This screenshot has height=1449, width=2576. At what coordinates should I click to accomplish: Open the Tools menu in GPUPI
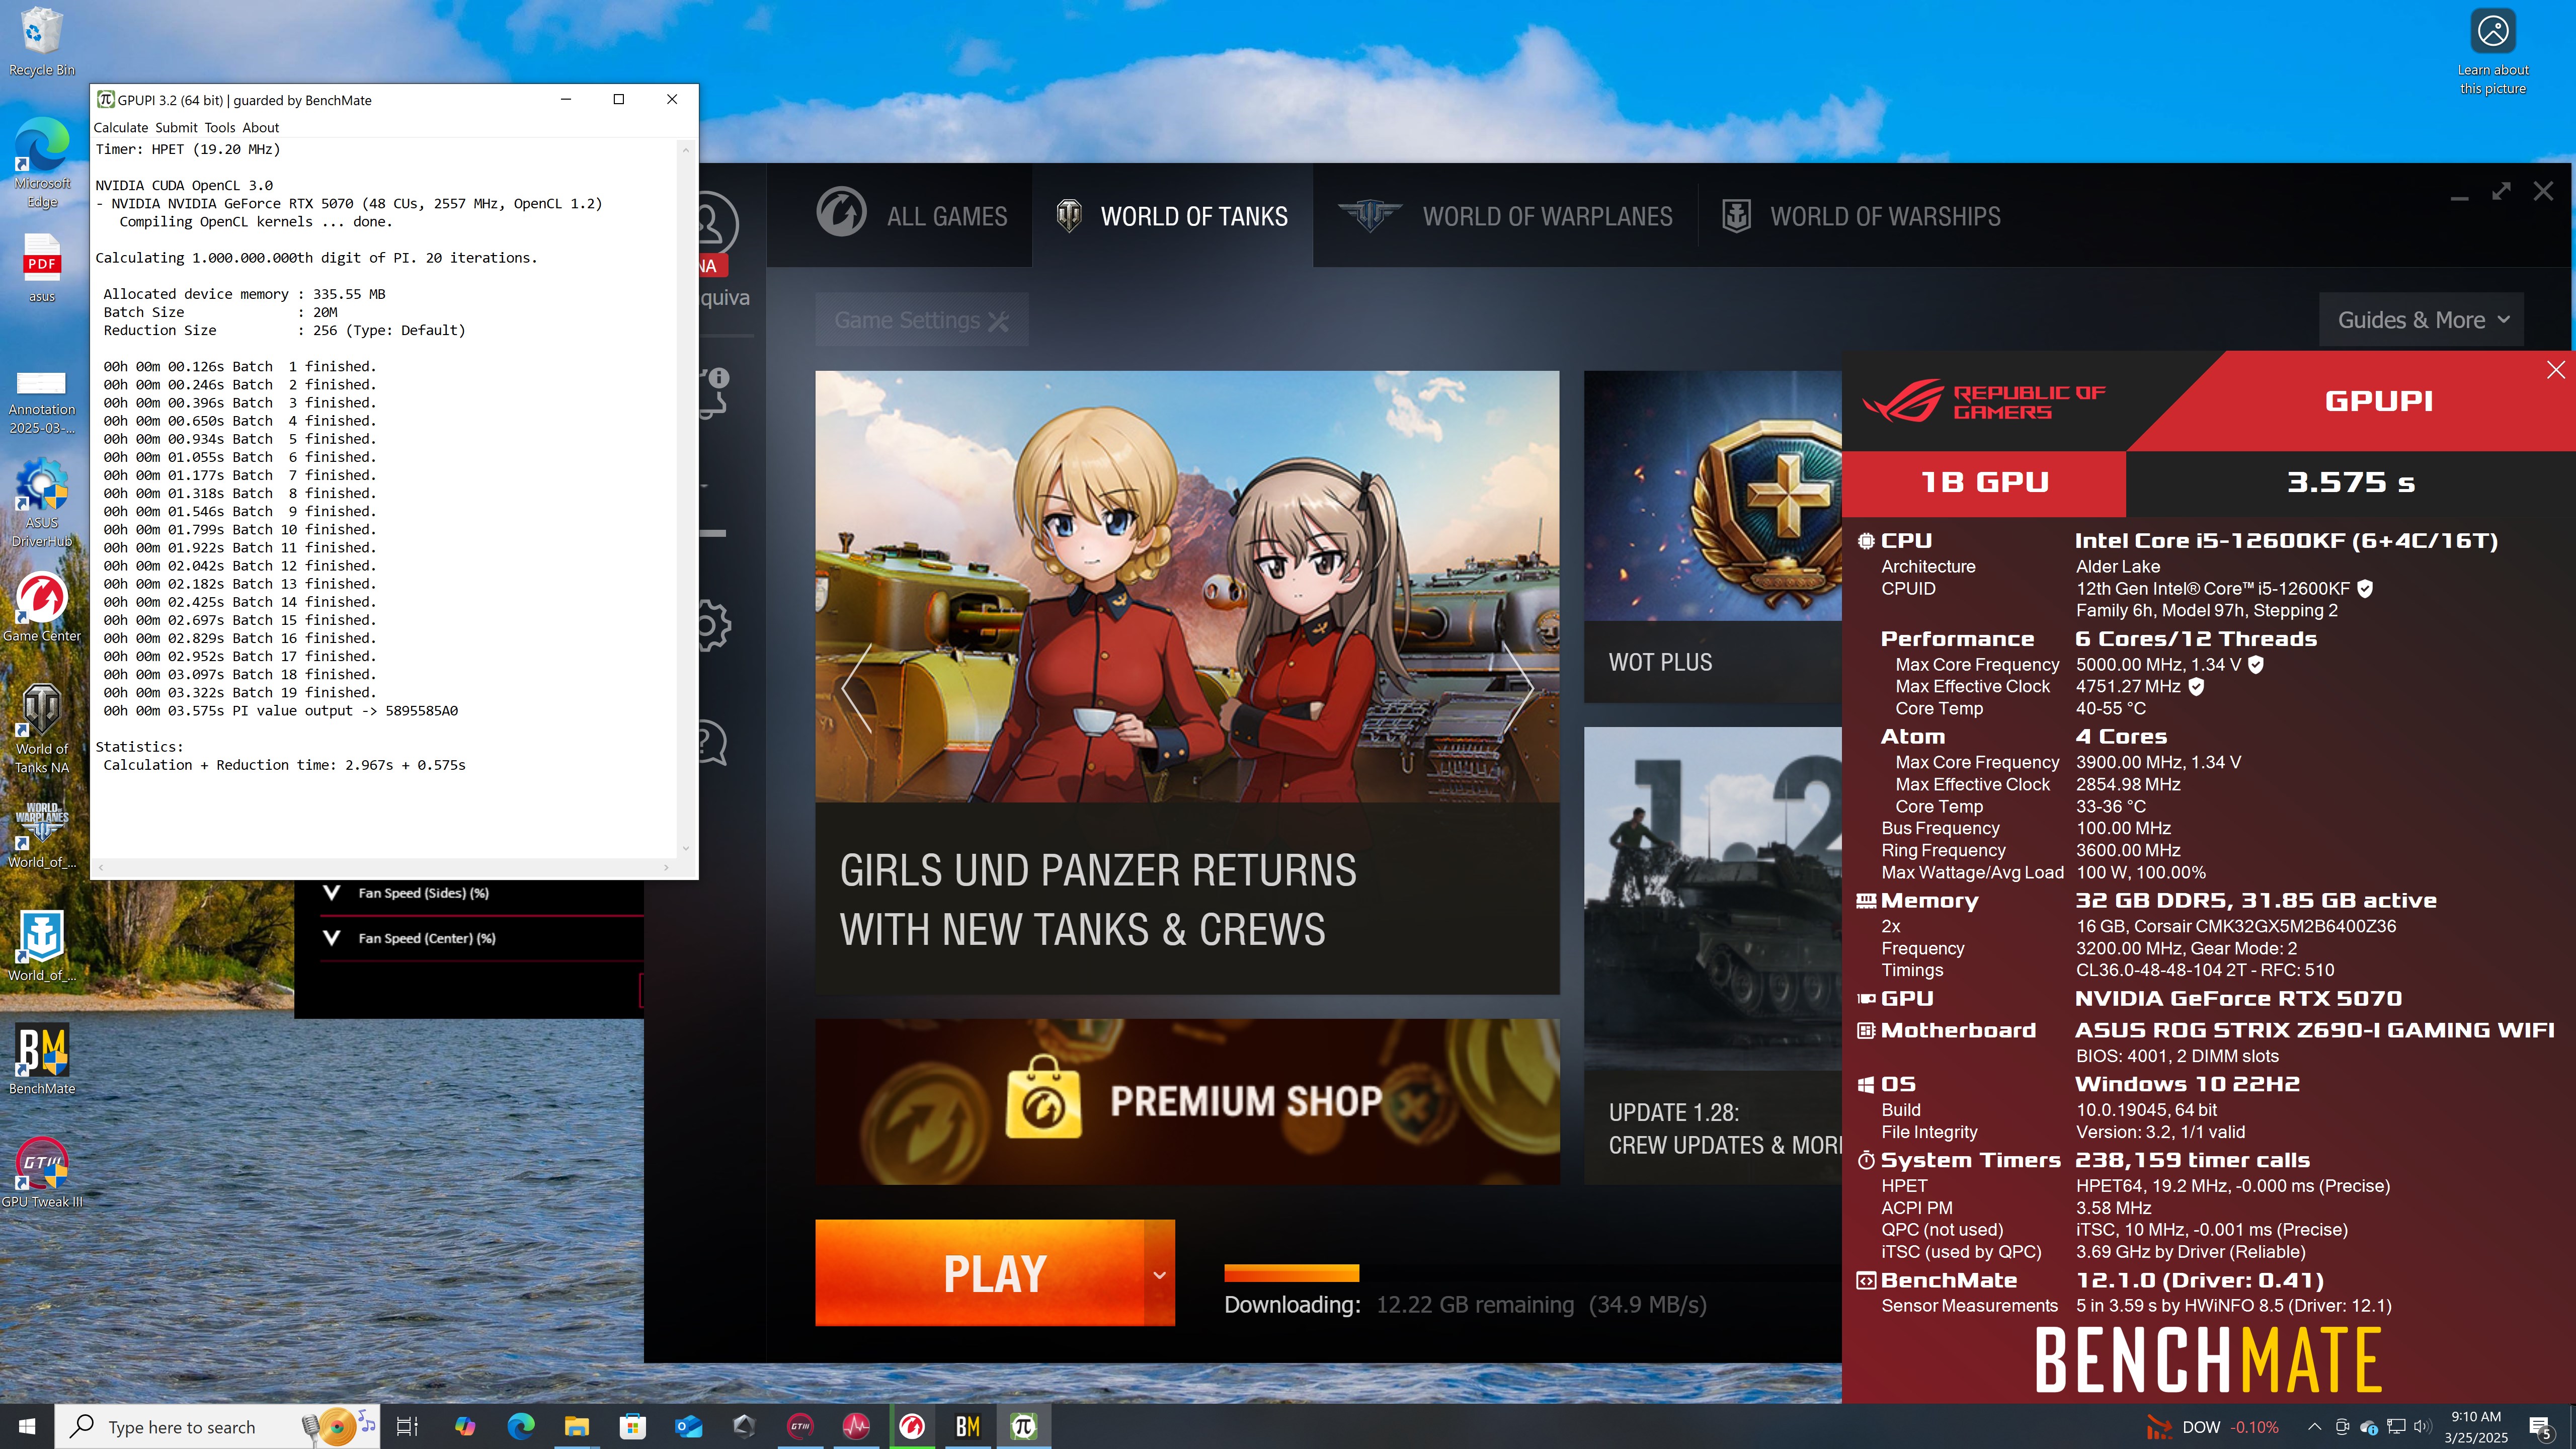[220, 127]
